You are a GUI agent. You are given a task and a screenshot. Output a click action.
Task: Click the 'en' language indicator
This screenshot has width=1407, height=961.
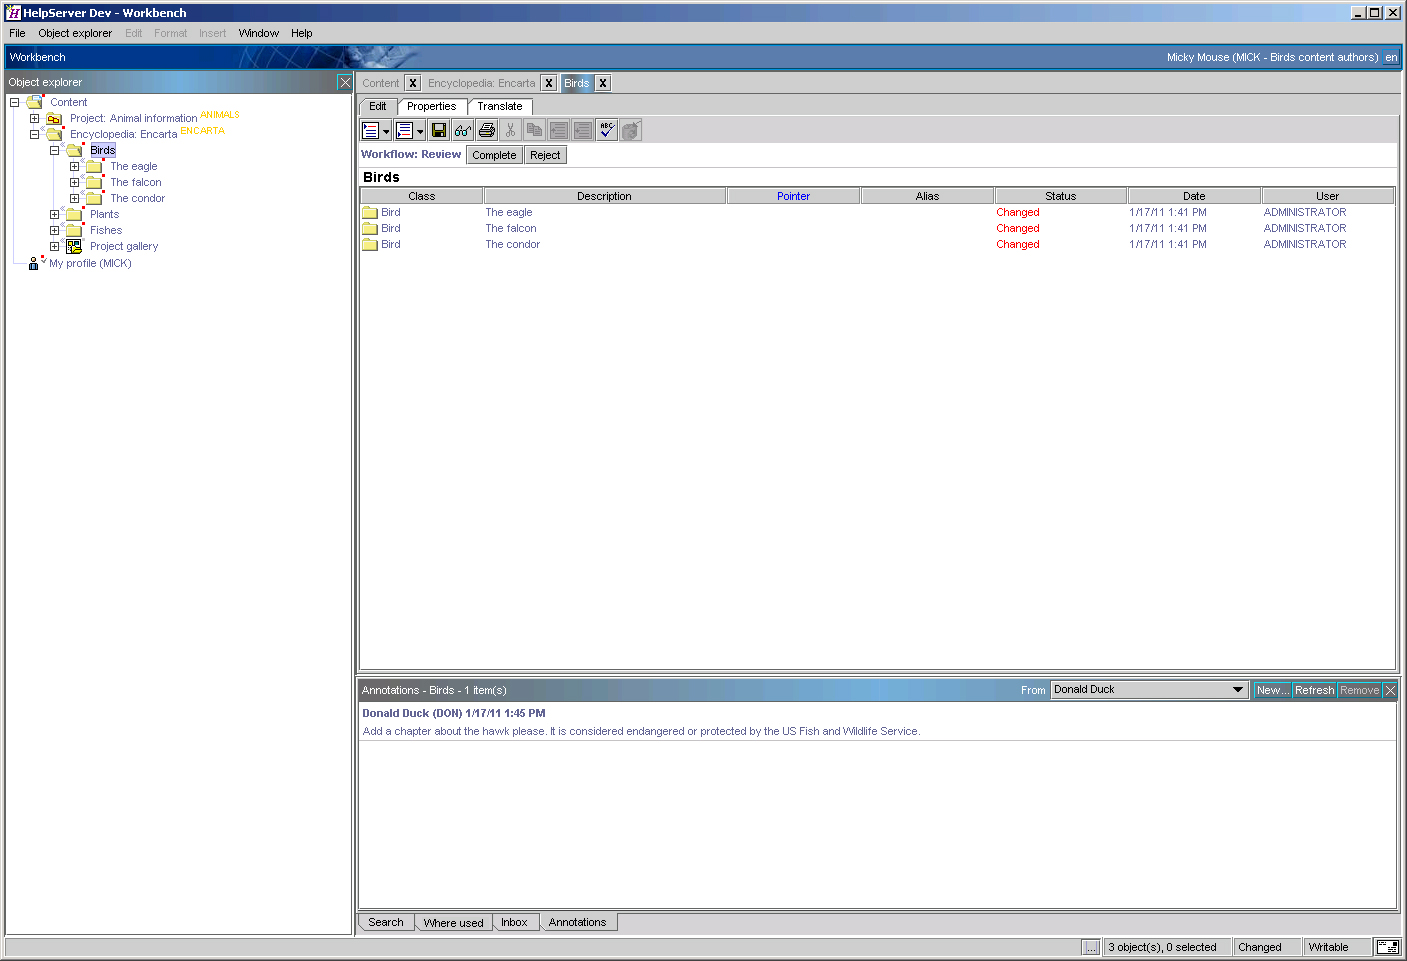1391,57
